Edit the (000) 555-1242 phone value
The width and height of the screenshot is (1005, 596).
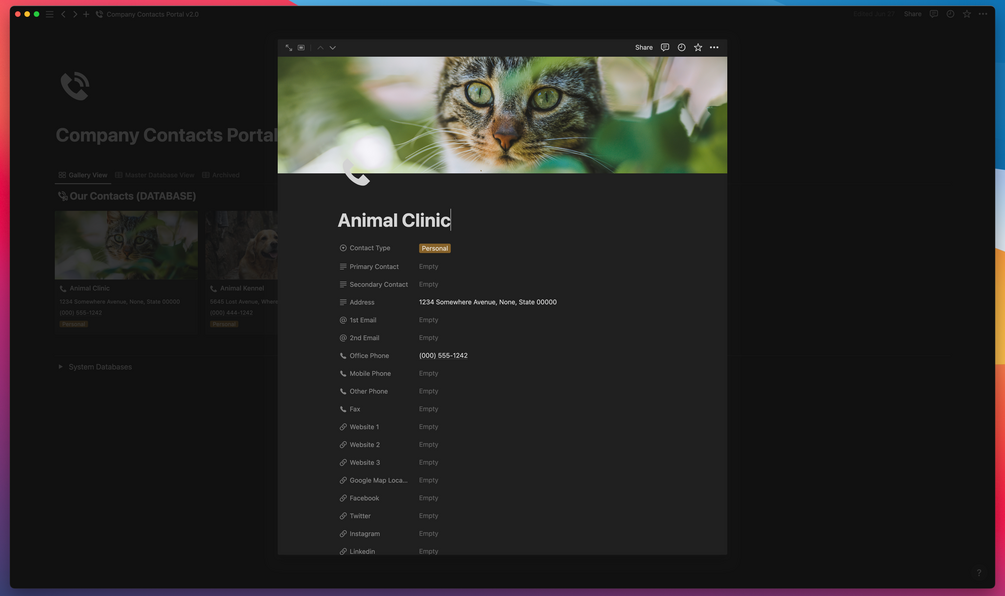pos(444,356)
